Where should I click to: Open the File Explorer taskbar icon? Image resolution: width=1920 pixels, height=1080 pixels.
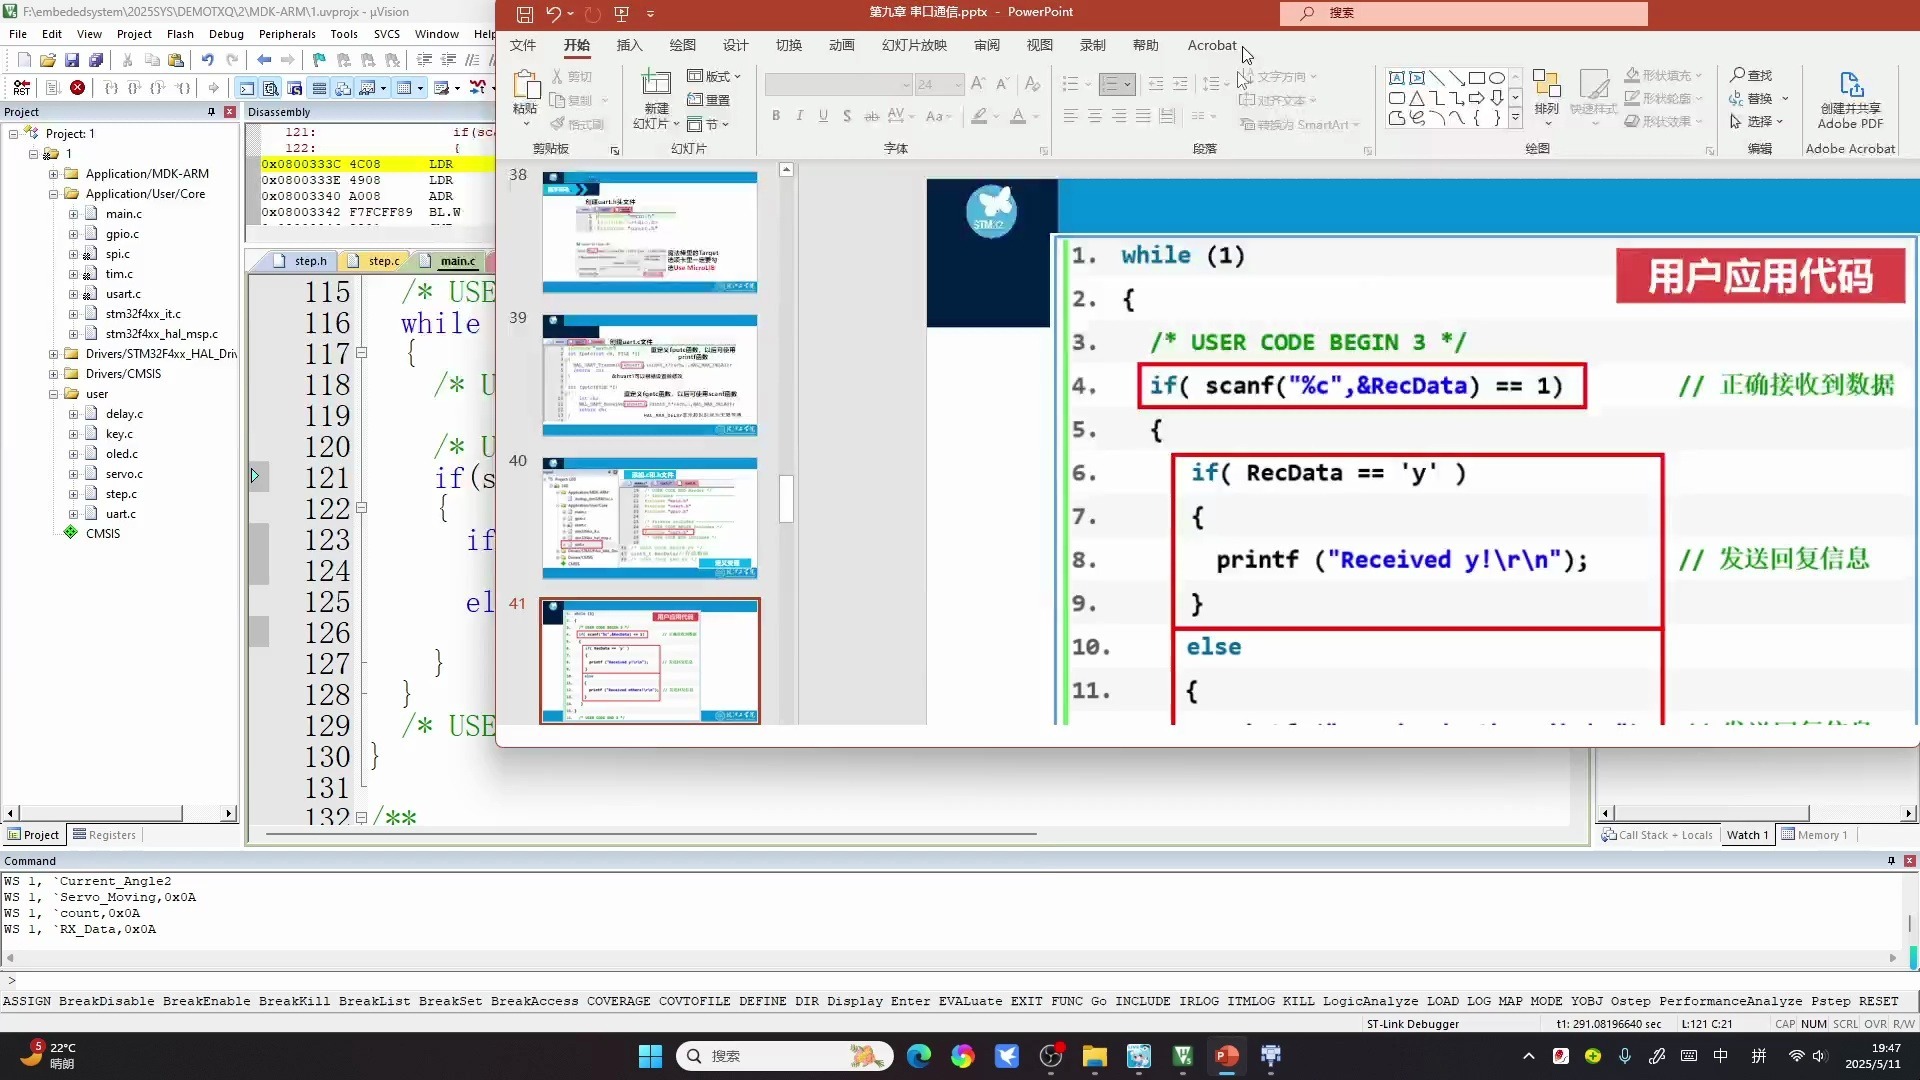(x=1094, y=1056)
